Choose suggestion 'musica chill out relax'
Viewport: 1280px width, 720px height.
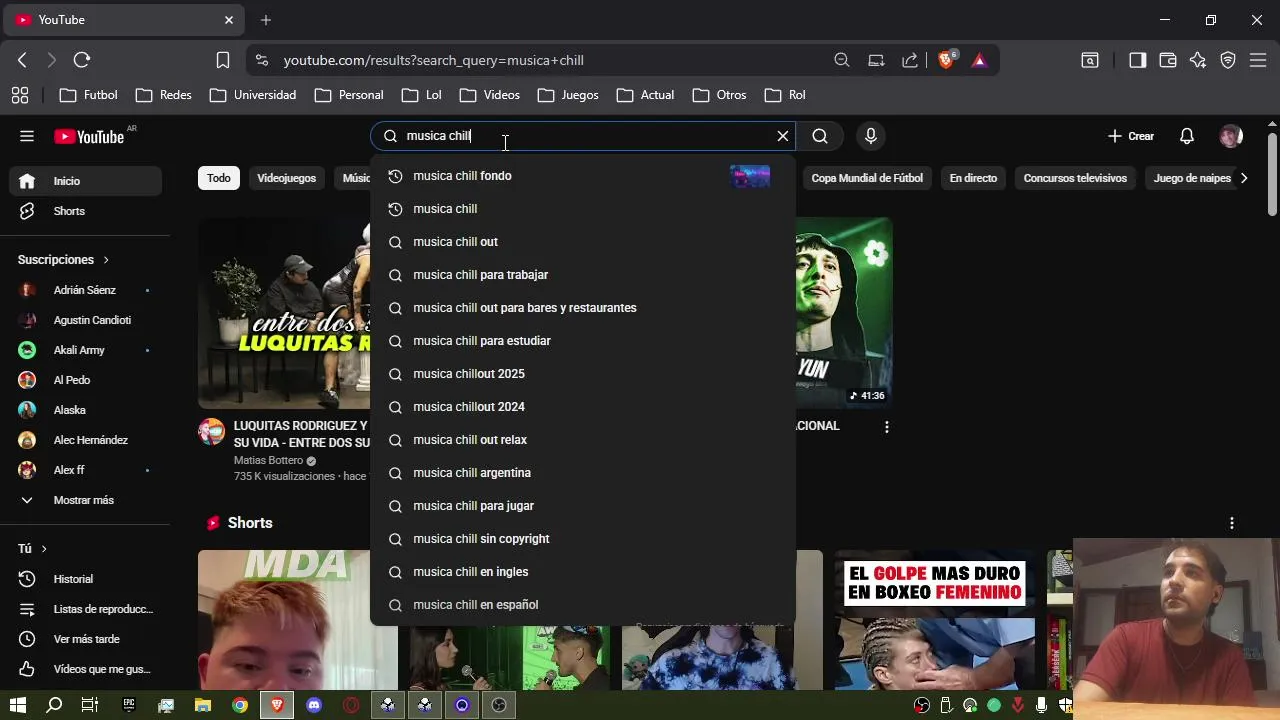pos(583,440)
